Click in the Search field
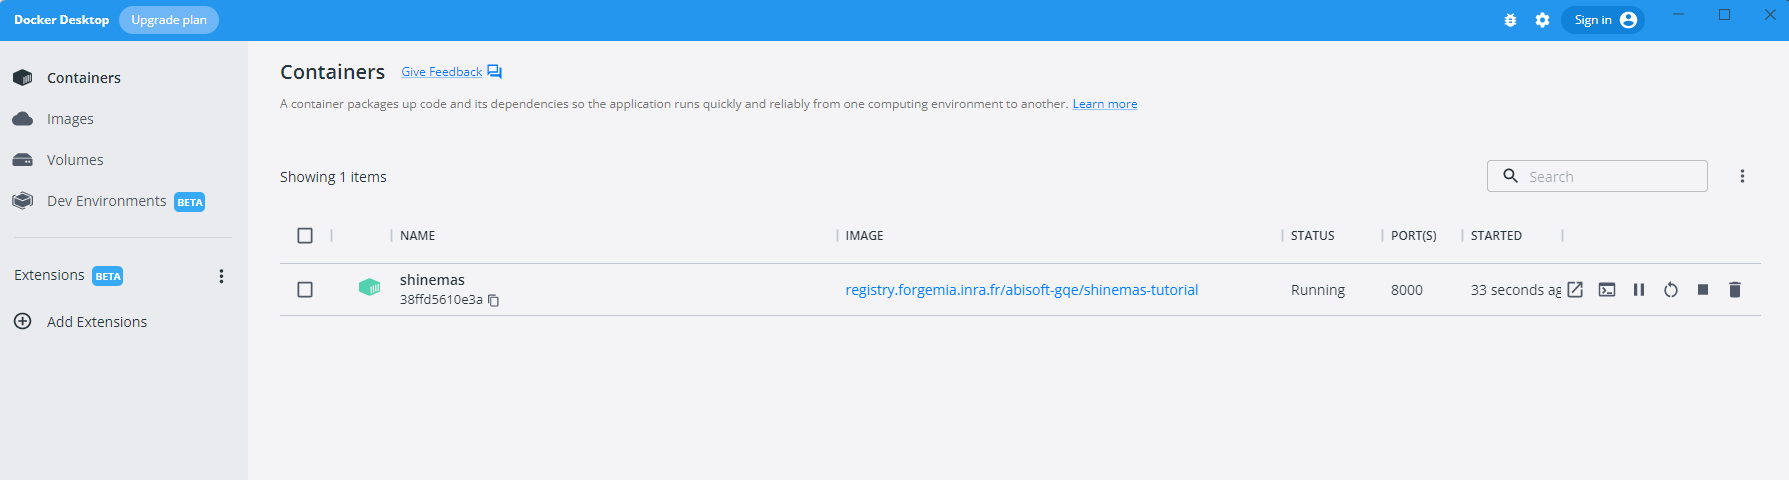Viewport: 1789px width, 480px height. (1597, 176)
